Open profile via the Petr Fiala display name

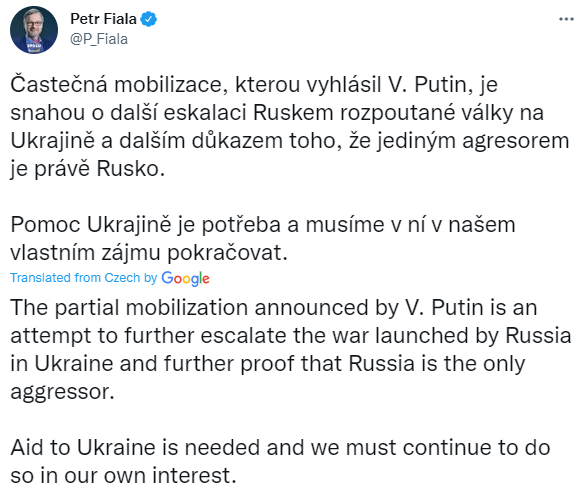103,19
